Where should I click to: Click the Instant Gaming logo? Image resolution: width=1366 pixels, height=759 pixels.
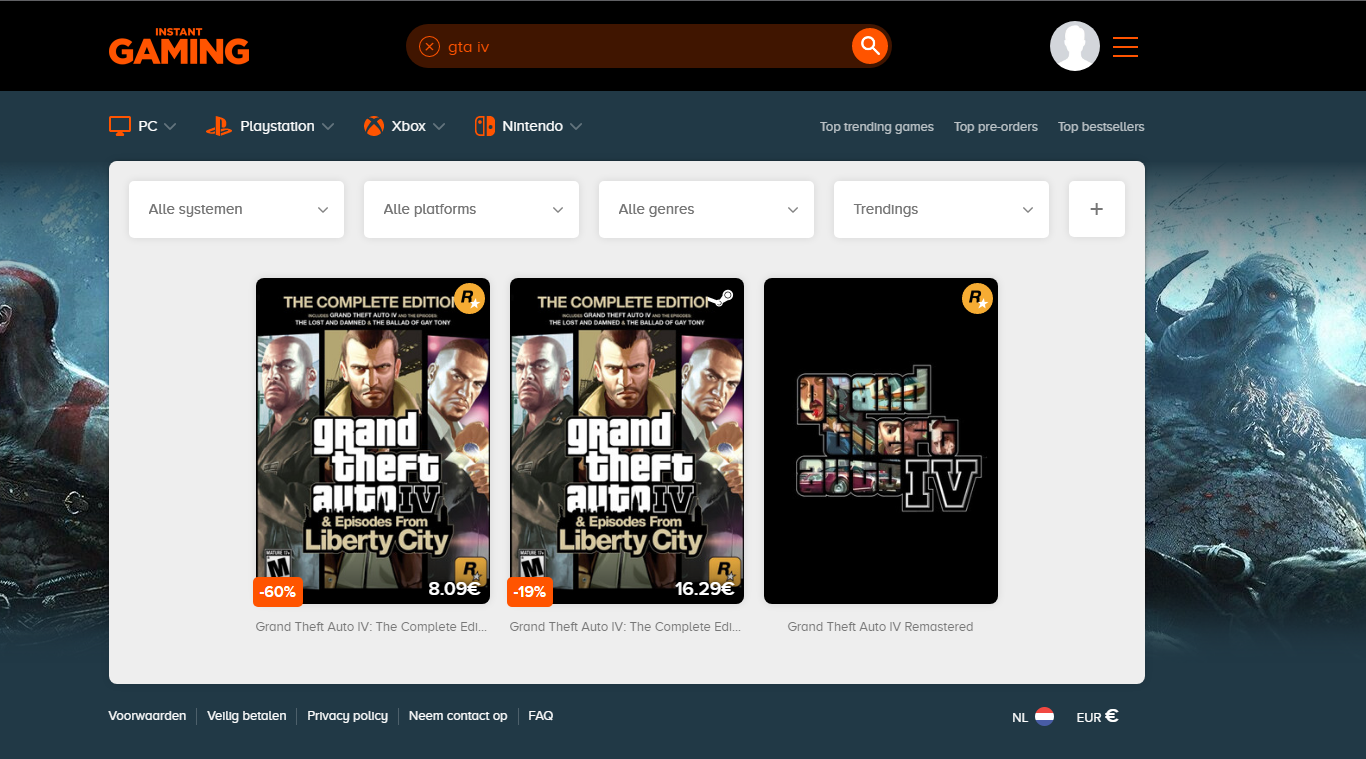click(179, 46)
